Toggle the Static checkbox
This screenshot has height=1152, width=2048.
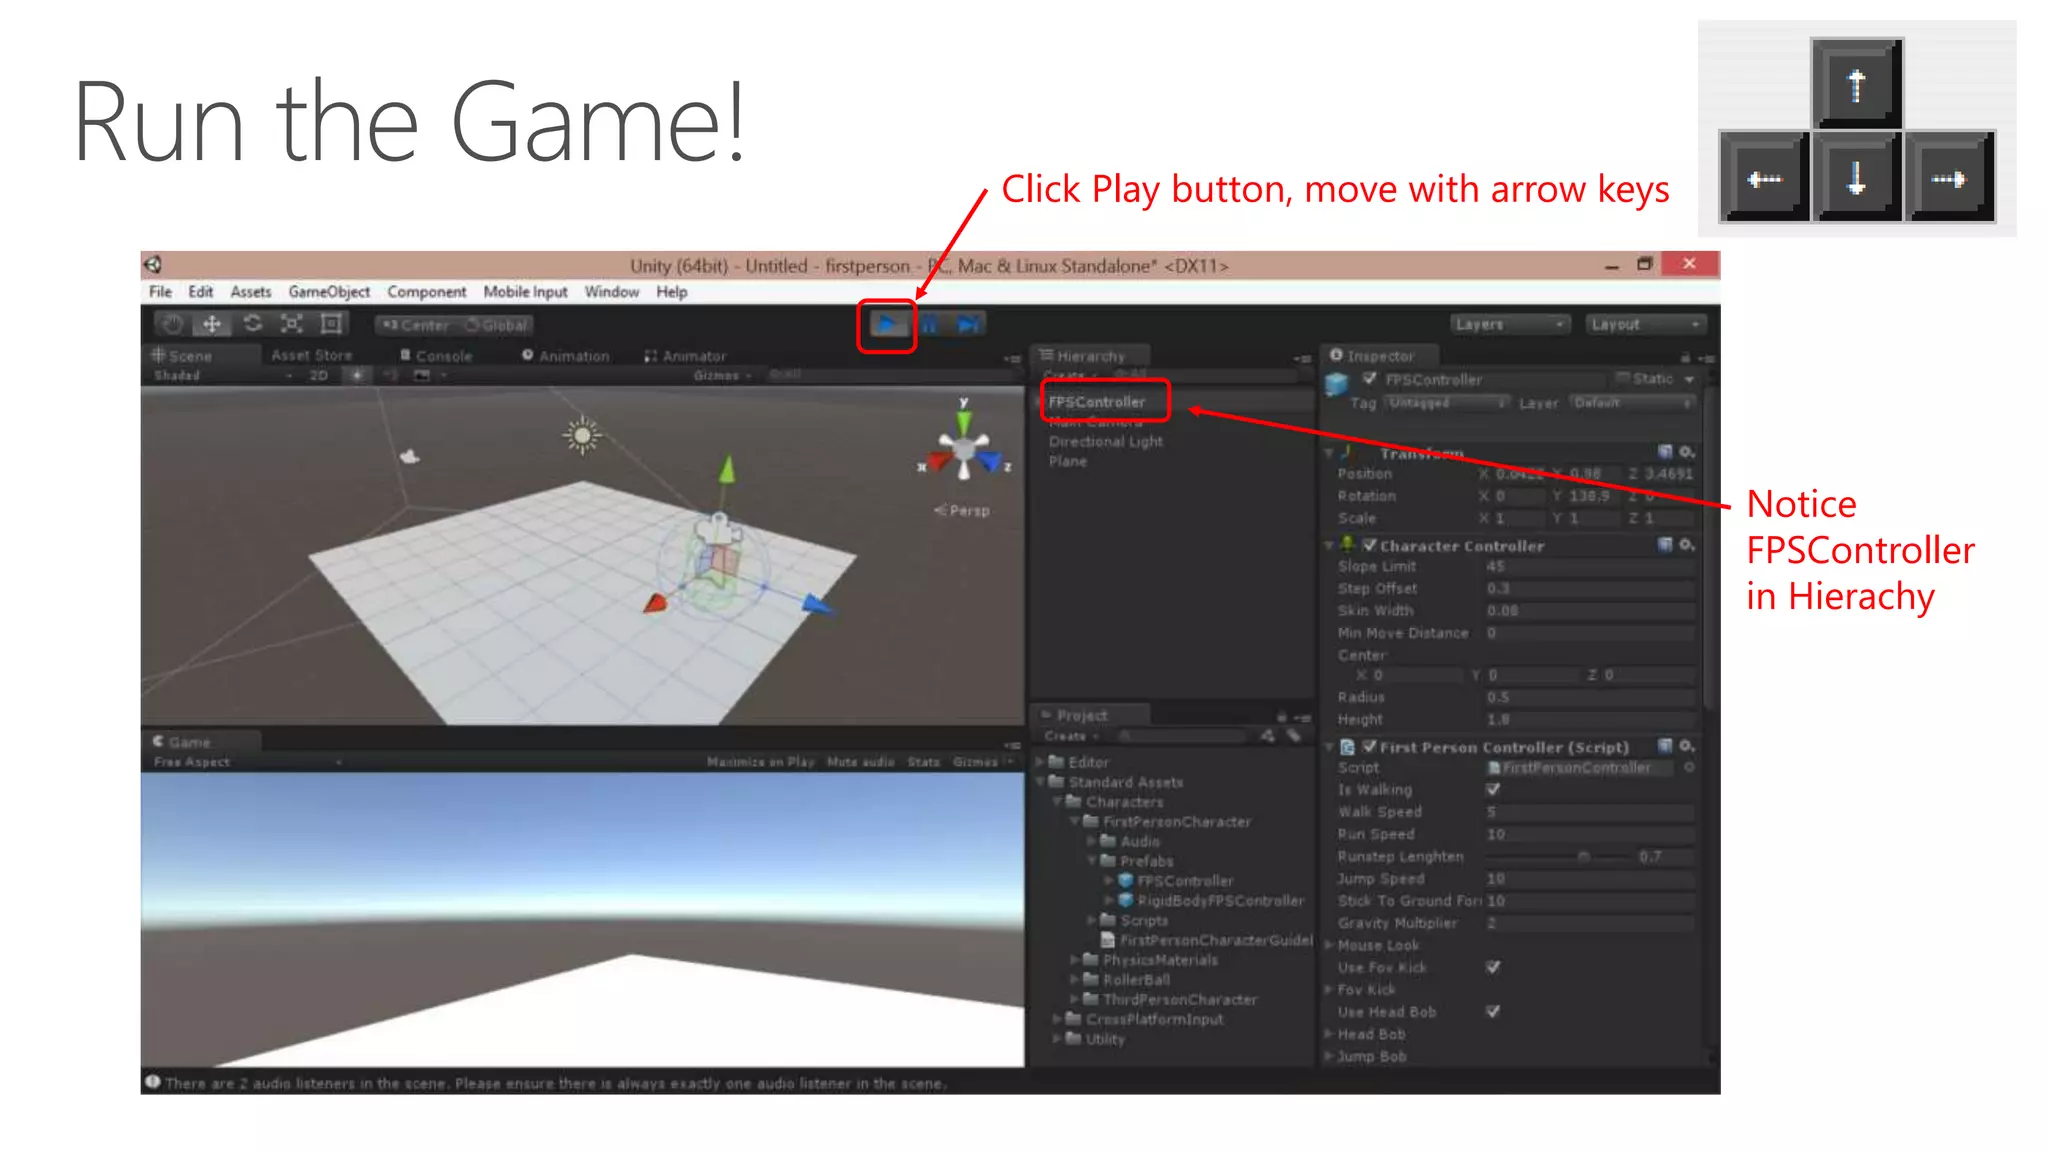click(1623, 378)
